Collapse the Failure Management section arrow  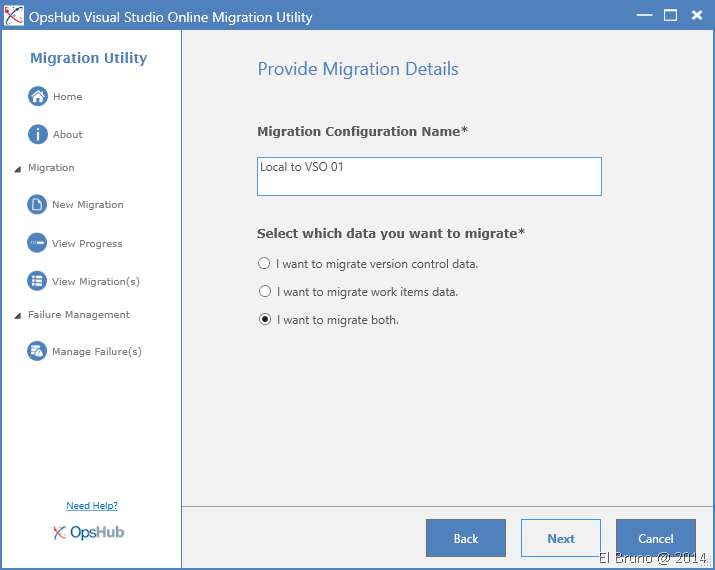coord(17,316)
